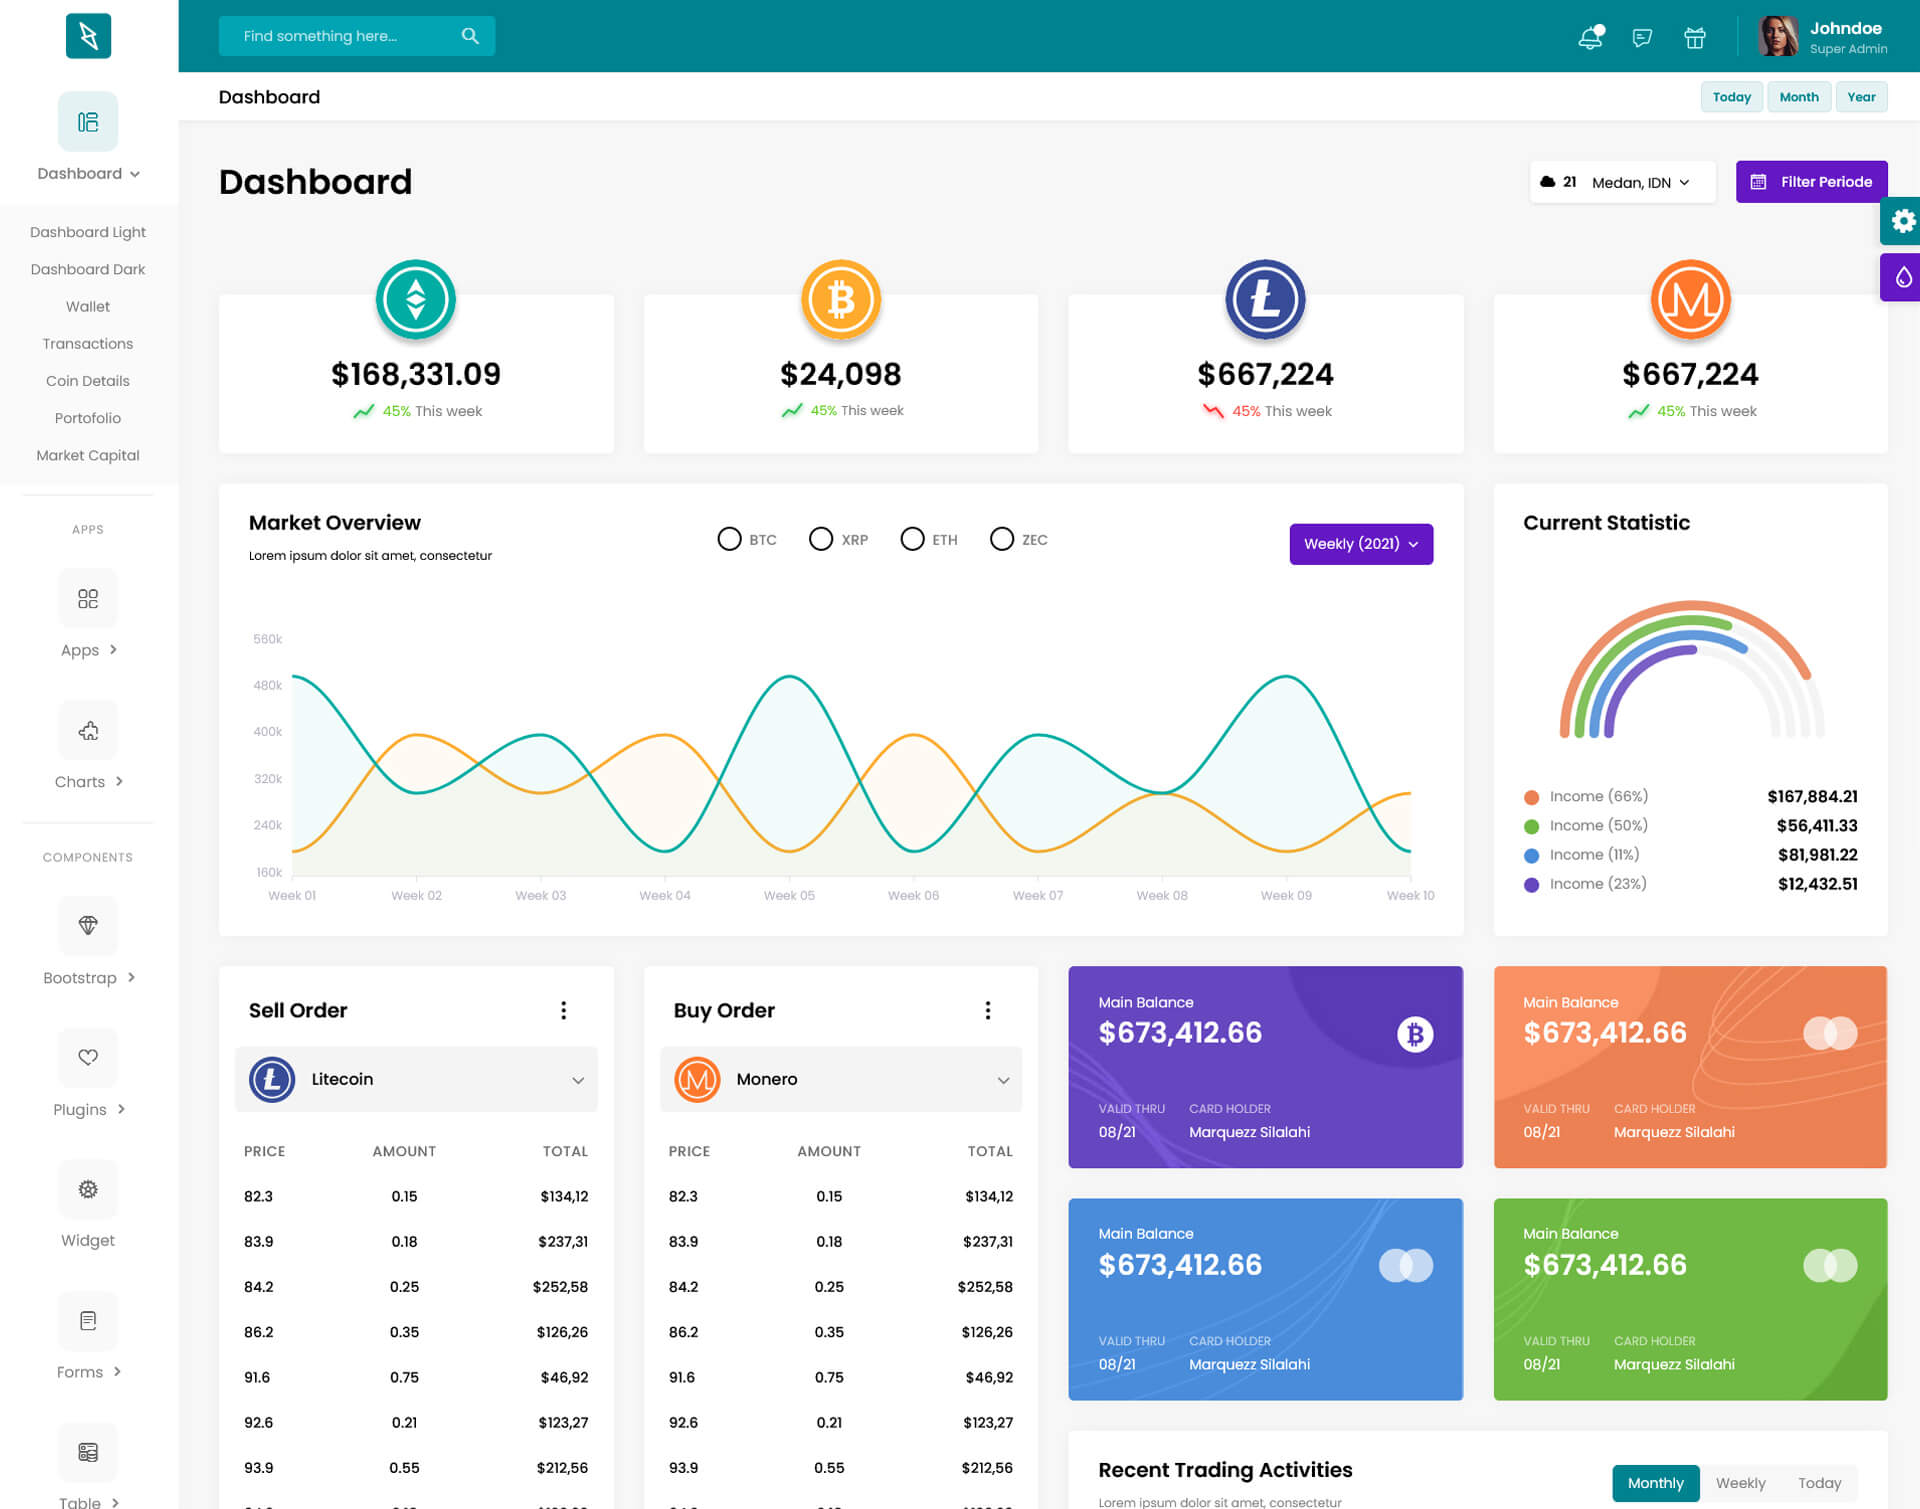Click the gift box icon
This screenshot has width=1920, height=1509.
1694,38
